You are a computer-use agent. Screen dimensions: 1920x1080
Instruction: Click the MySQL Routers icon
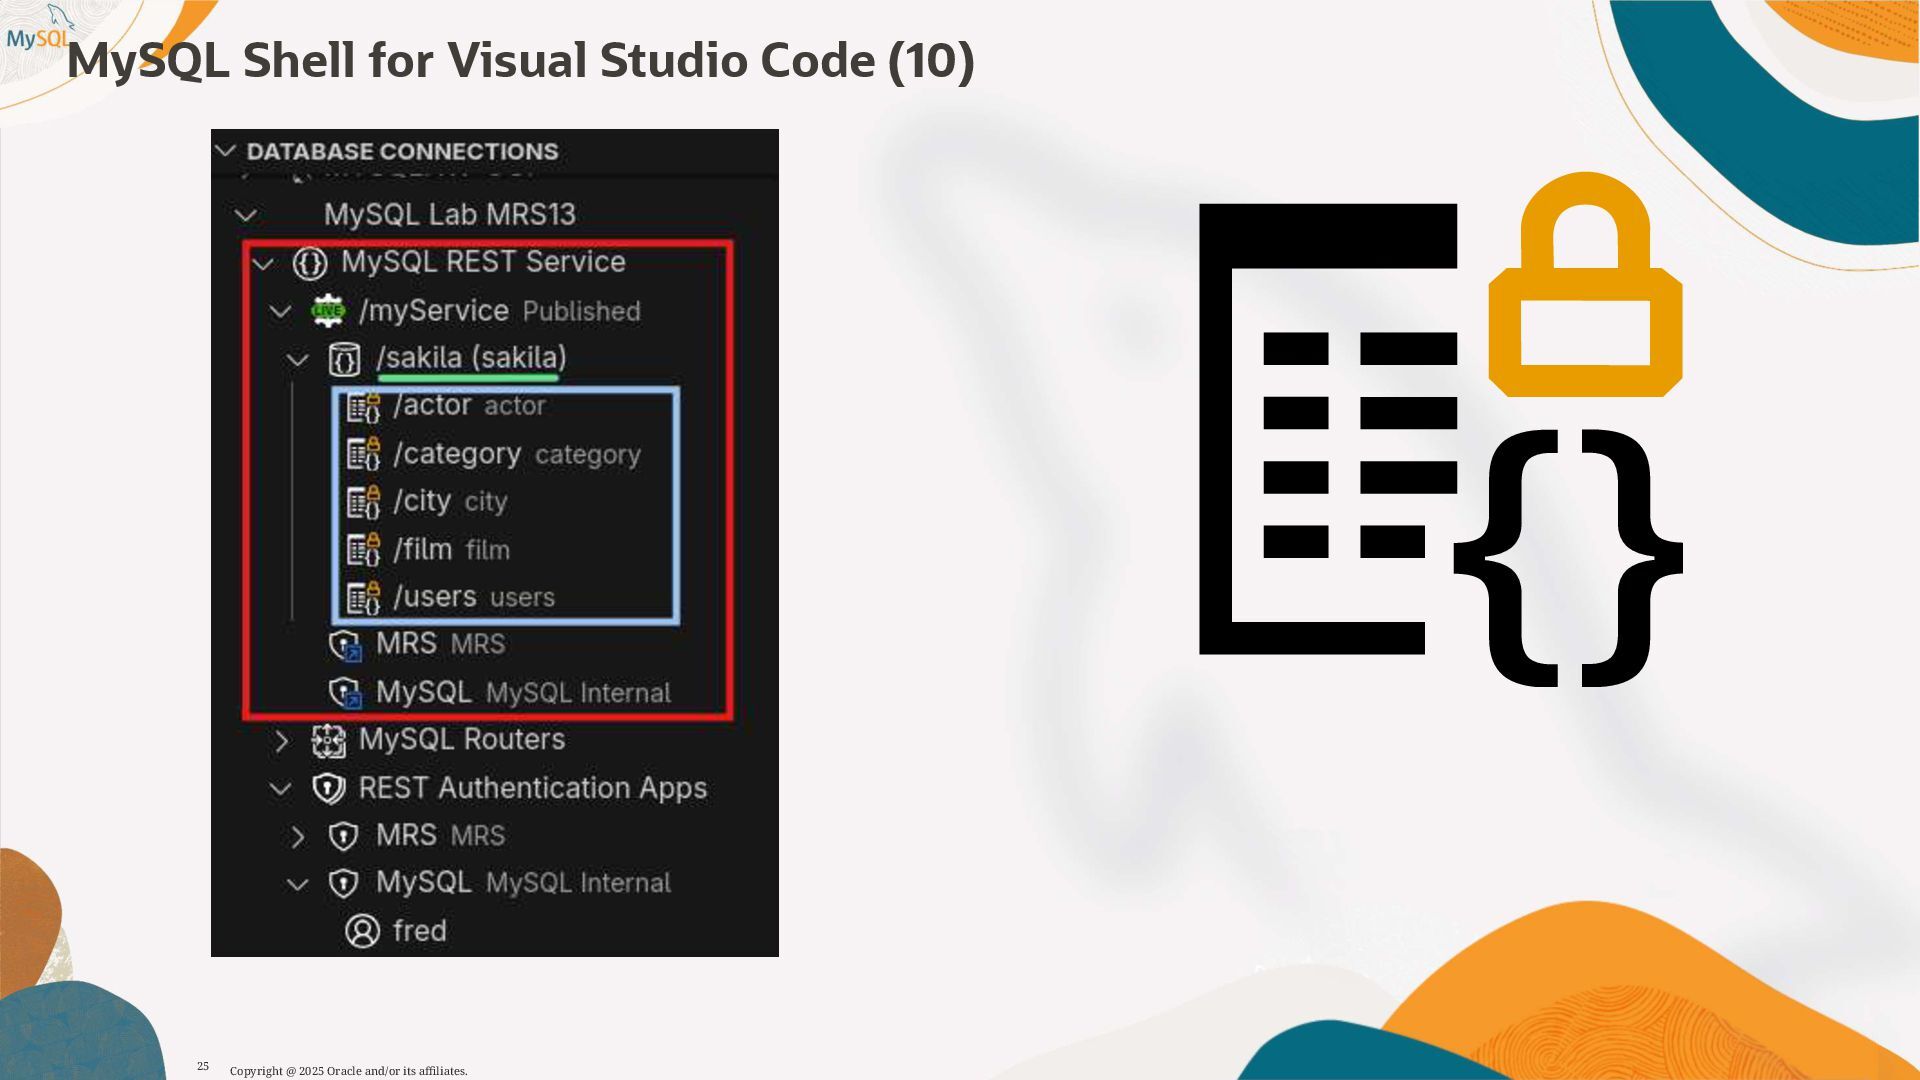pos(328,741)
